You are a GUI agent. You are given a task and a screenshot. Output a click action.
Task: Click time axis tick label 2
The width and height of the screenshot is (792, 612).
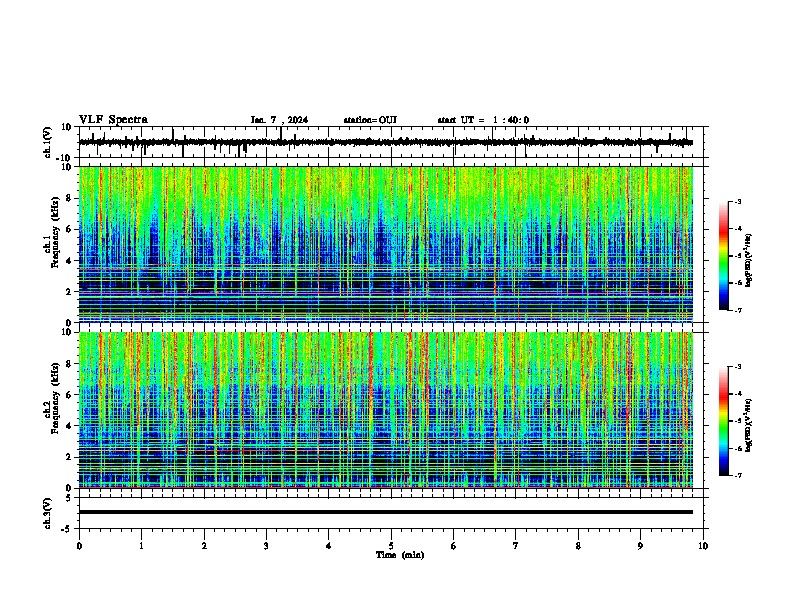click(x=204, y=546)
